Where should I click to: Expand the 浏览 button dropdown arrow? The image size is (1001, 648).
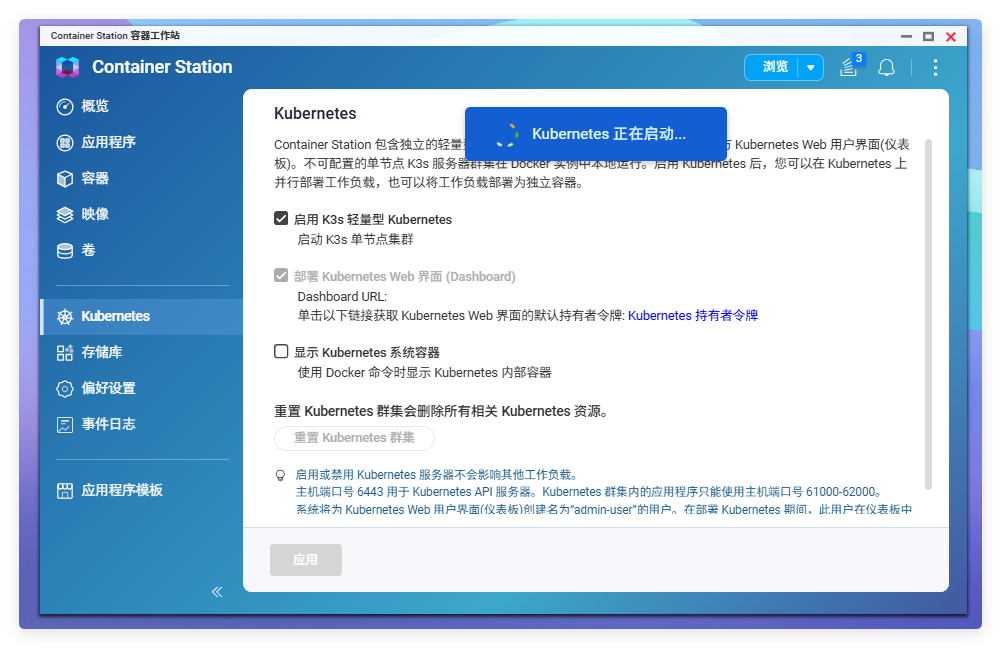(x=811, y=67)
